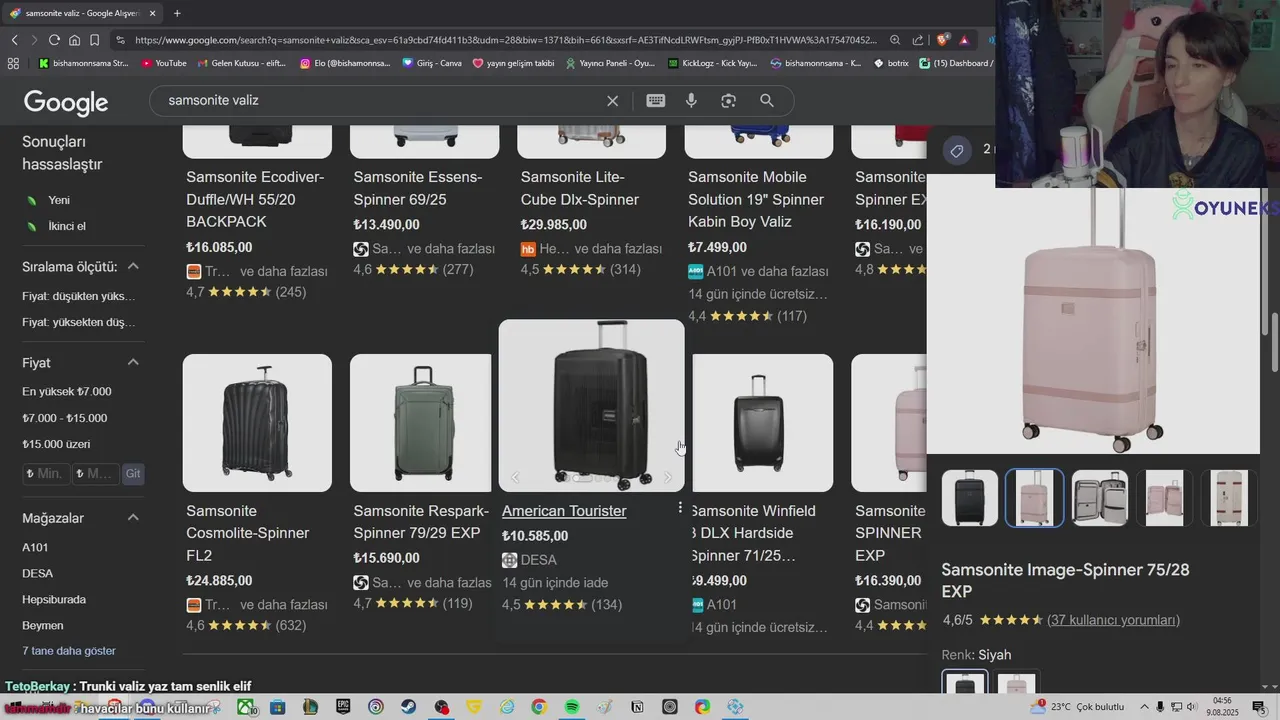Open a new browser tab
Screen dimensions: 1280x720
(x=177, y=13)
